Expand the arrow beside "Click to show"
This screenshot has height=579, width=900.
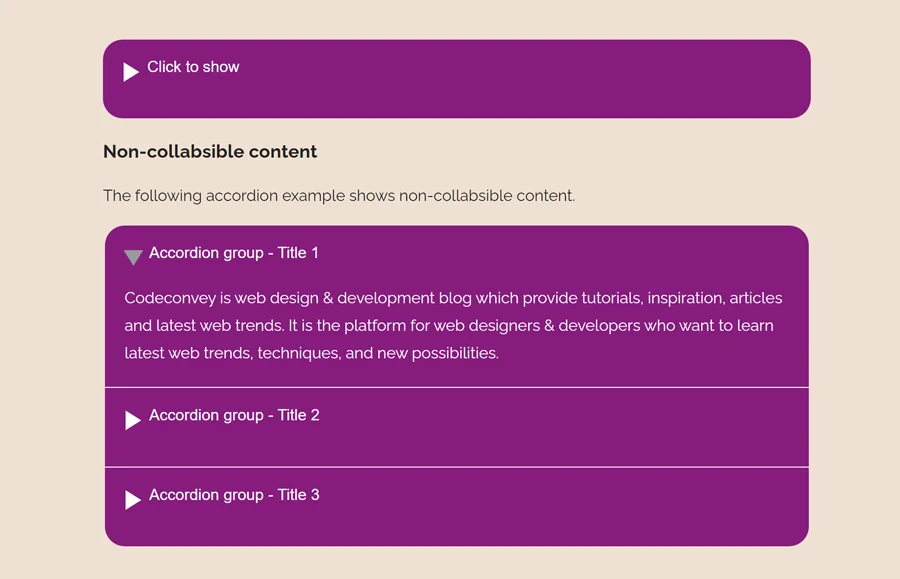[131, 72]
